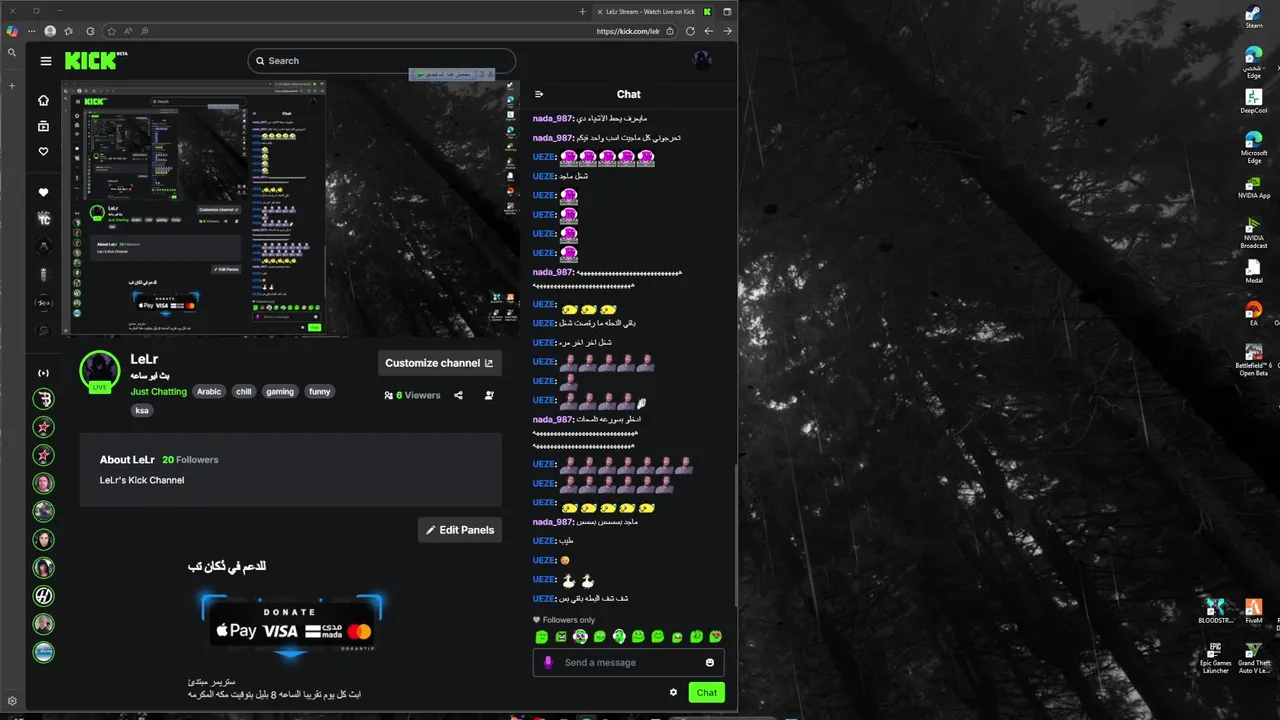The height and width of the screenshot is (720, 1280).
Task: Click the live stream video preview
Action: (290, 209)
